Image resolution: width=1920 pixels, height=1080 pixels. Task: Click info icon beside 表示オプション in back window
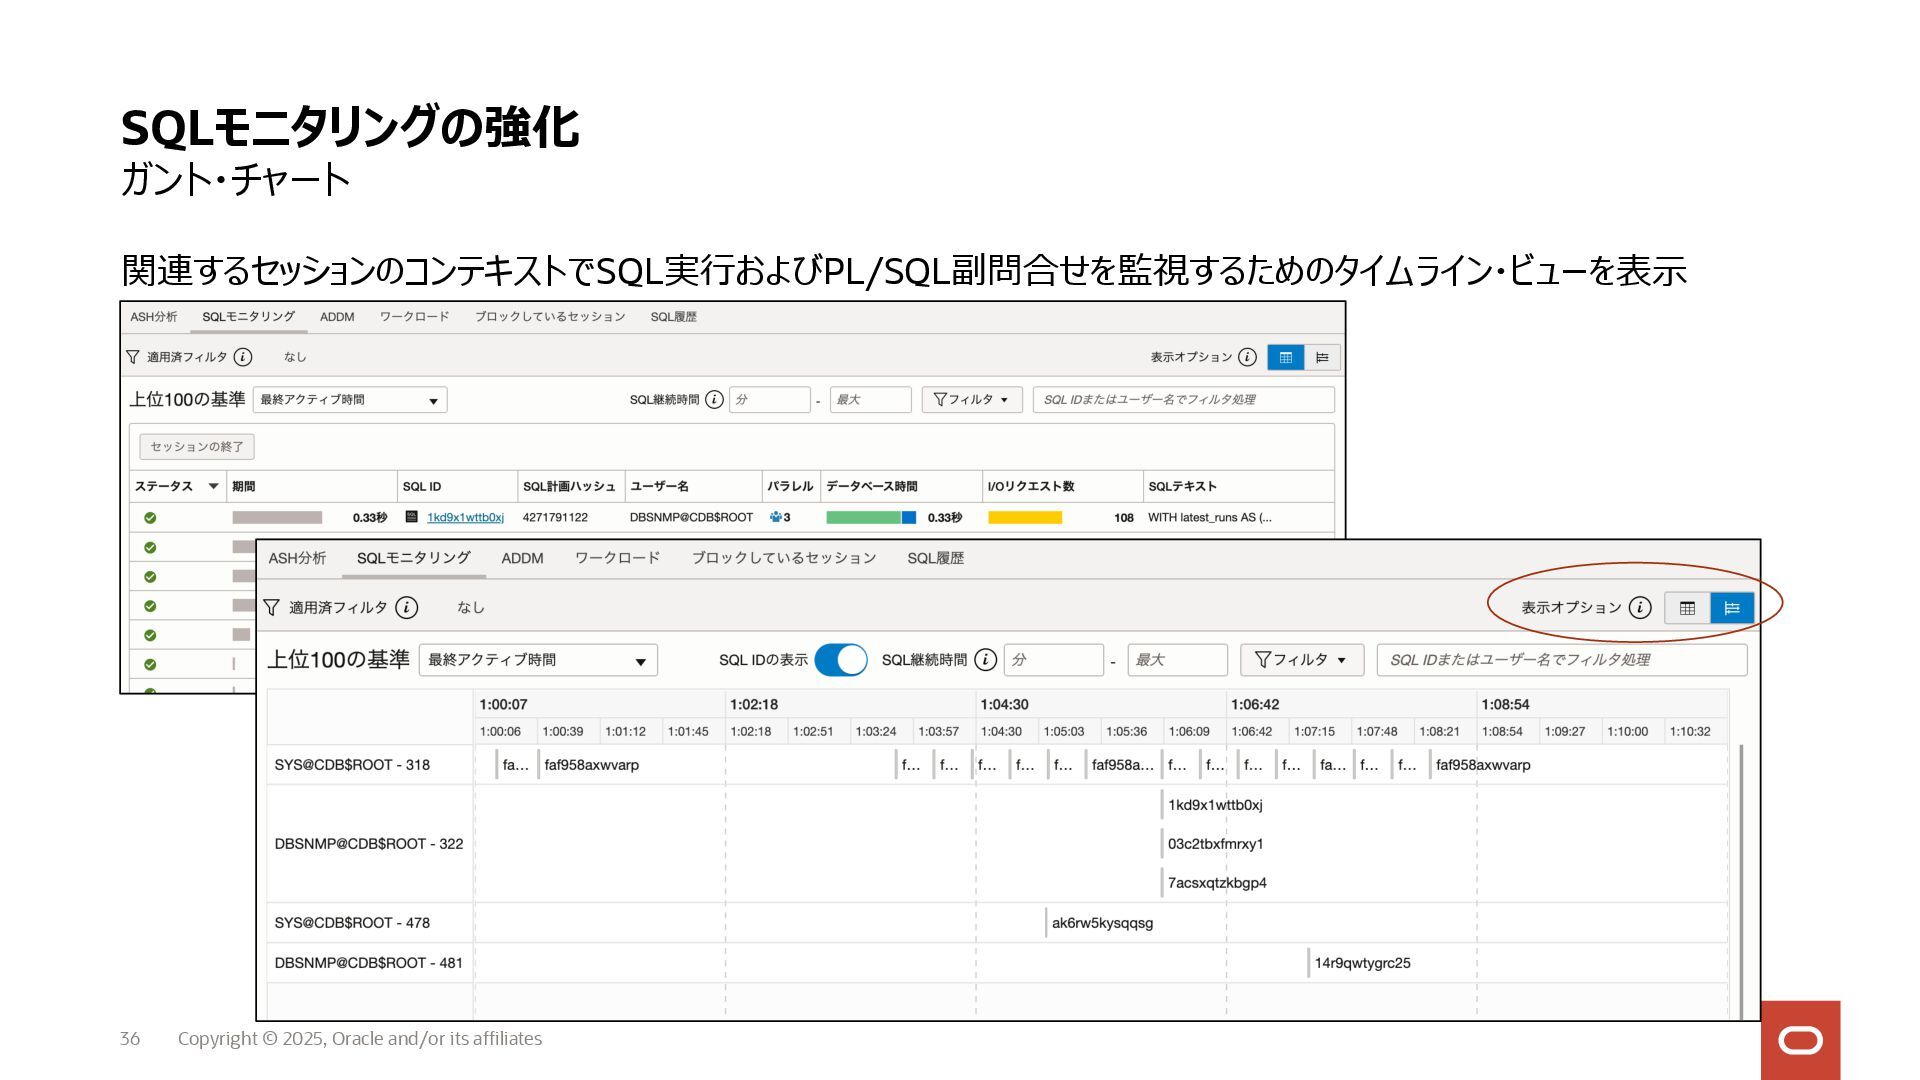[x=1247, y=357]
